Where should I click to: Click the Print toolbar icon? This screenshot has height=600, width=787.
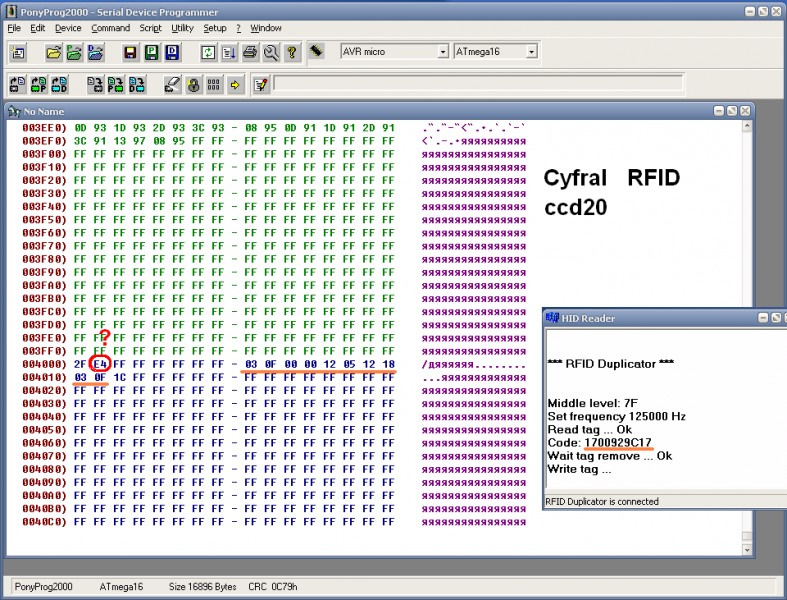coord(250,52)
